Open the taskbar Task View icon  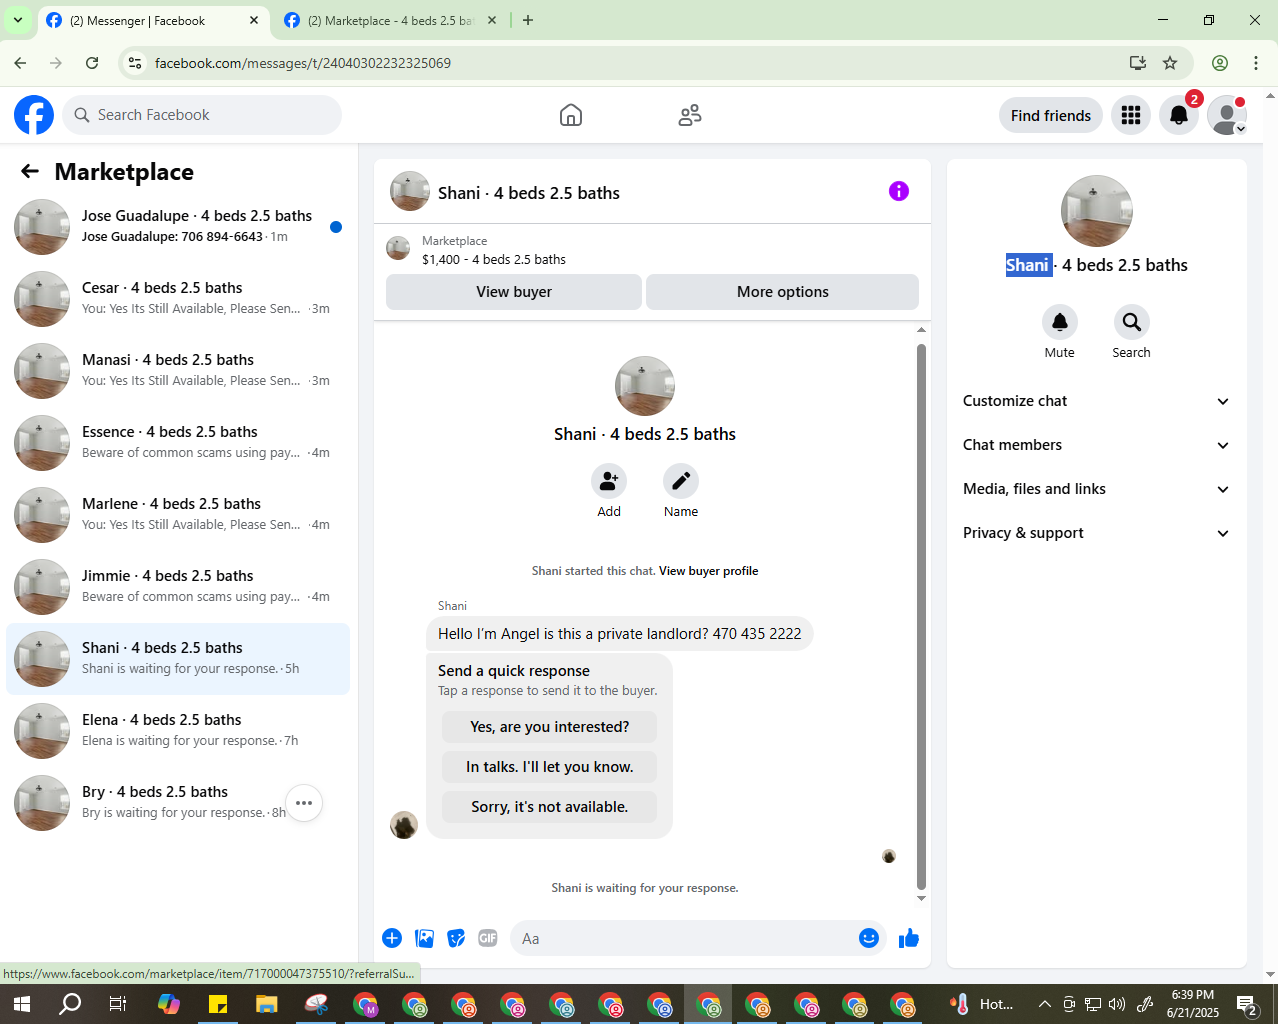pyautogui.click(x=118, y=1004)
